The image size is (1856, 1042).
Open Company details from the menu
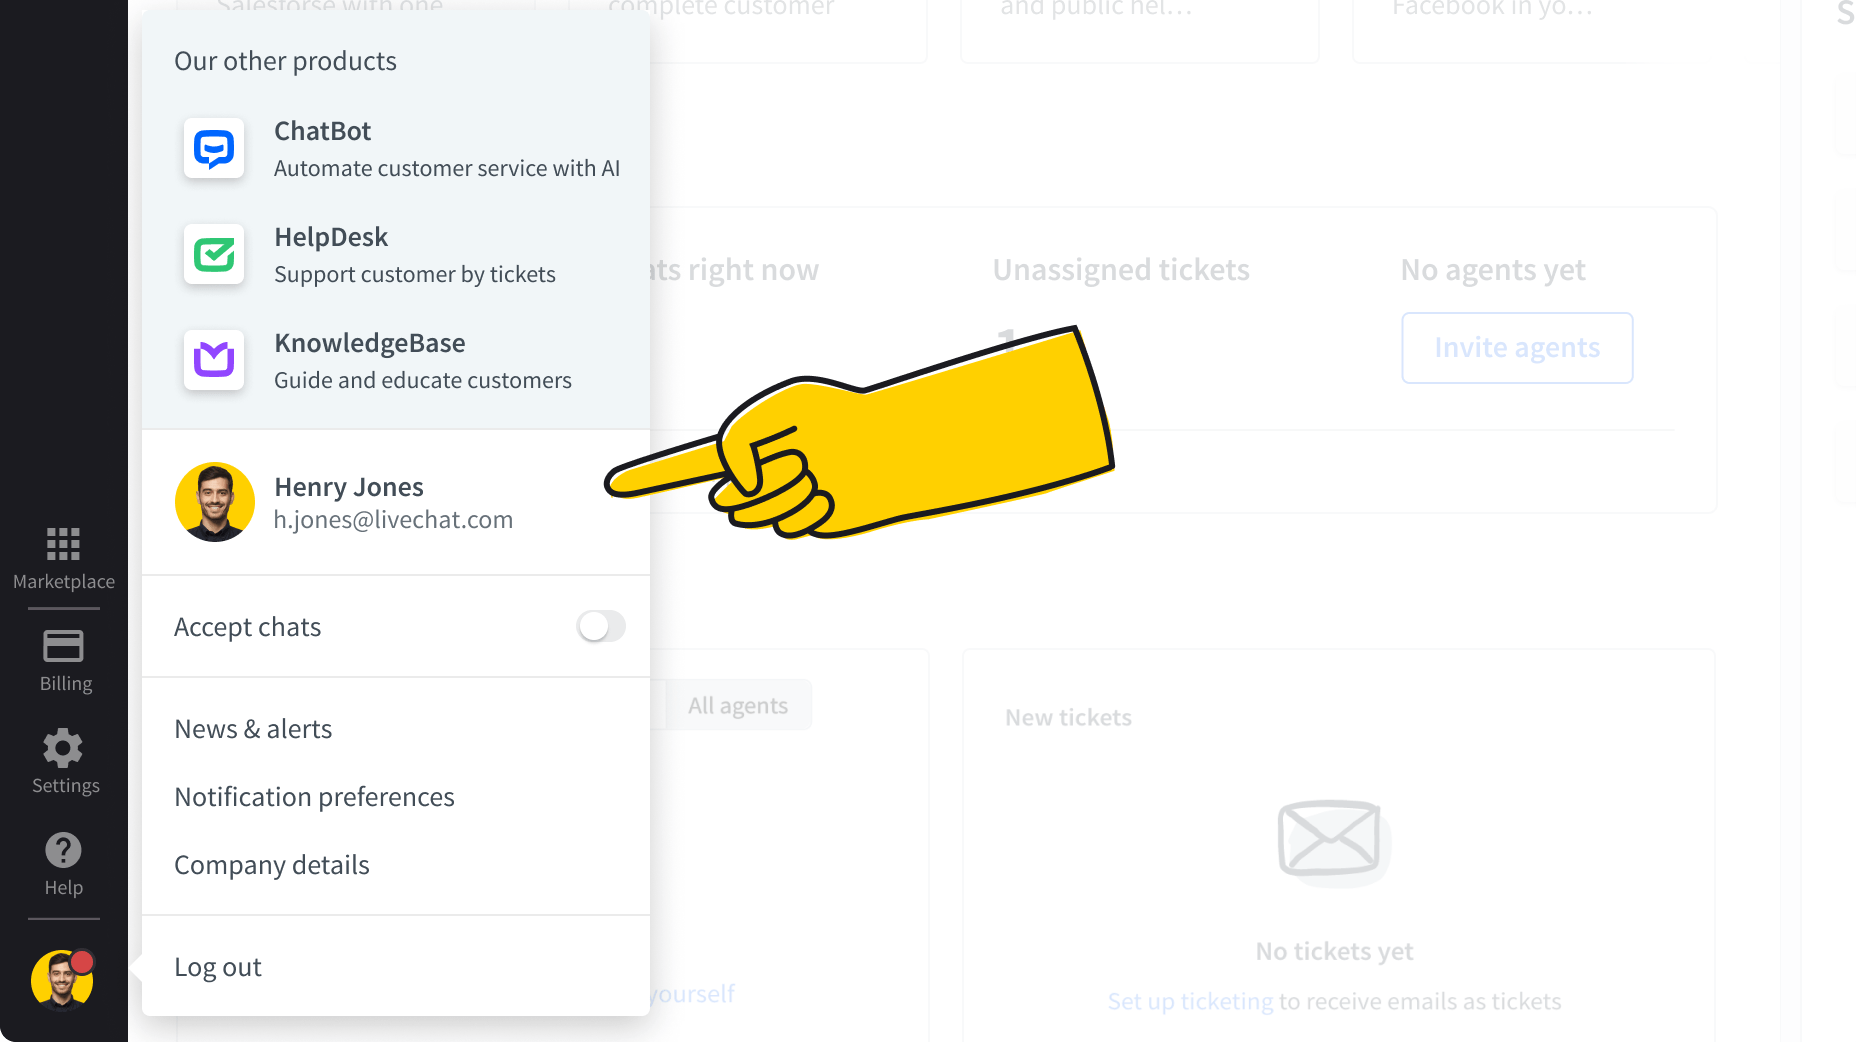(272, 865)
